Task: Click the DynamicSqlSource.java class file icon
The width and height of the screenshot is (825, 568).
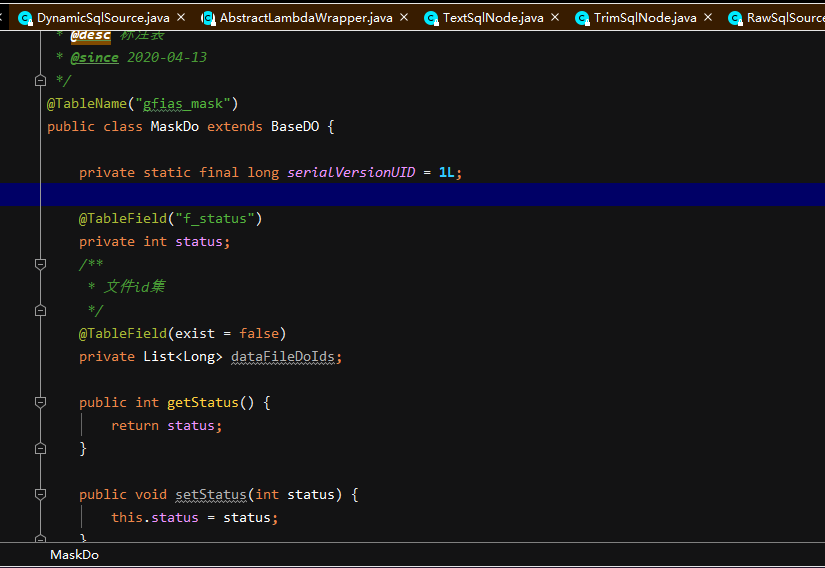Action: [25, 18]
